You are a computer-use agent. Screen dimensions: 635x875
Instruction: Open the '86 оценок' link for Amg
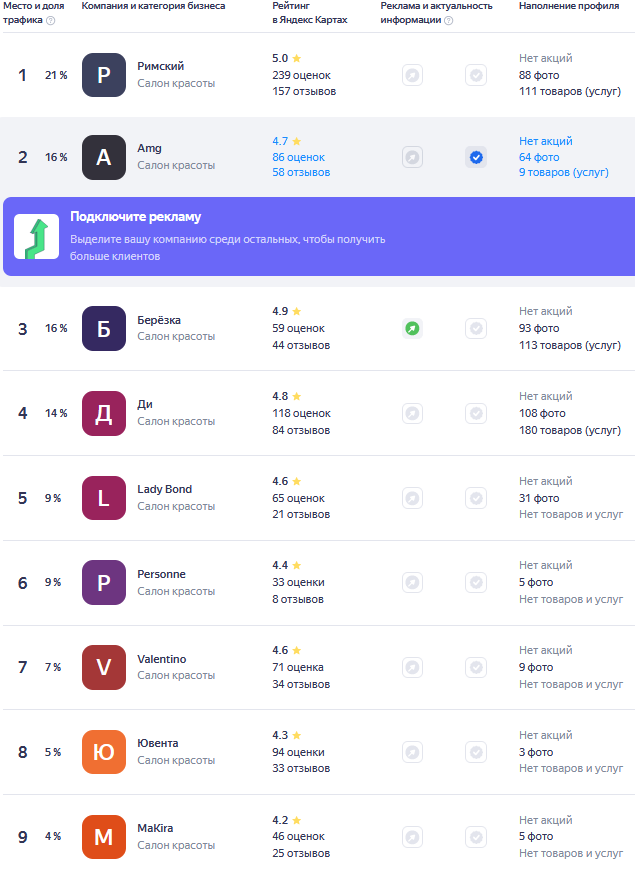299,157
